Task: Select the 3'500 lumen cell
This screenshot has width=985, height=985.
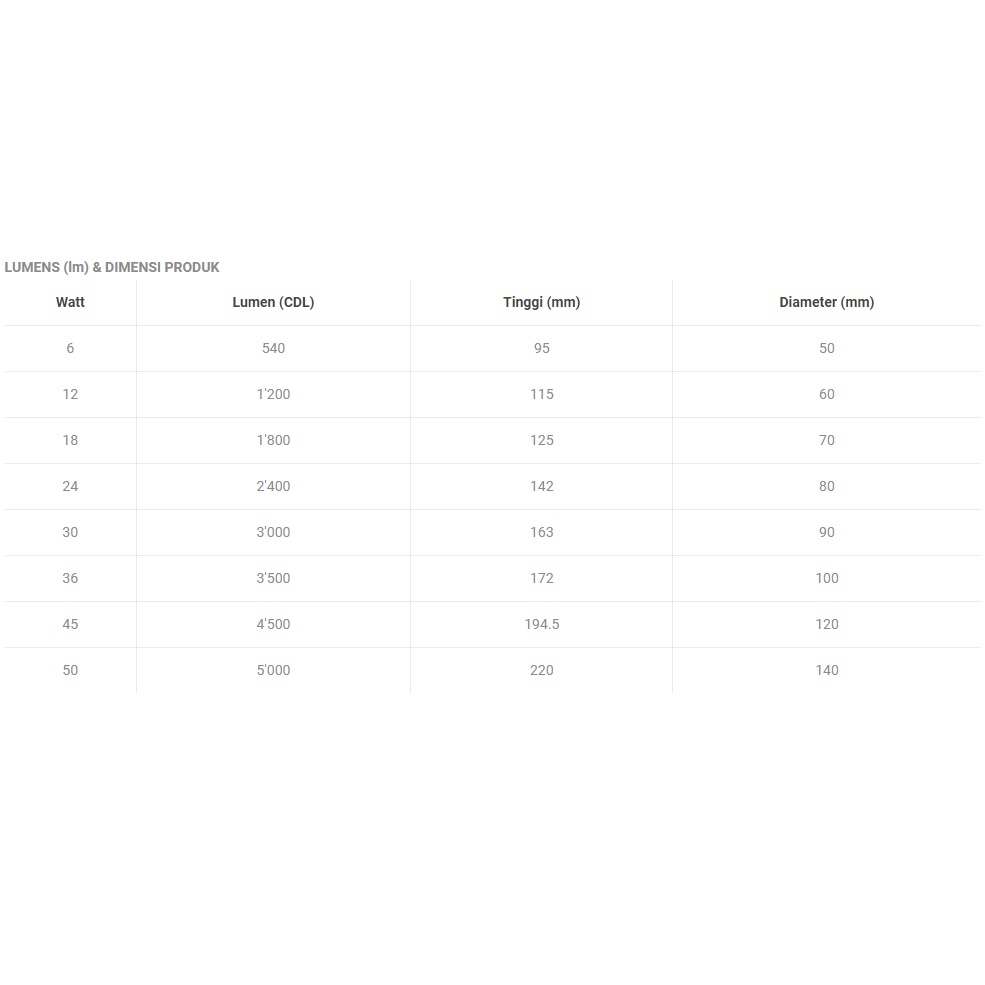Action: tap(273, 578)
